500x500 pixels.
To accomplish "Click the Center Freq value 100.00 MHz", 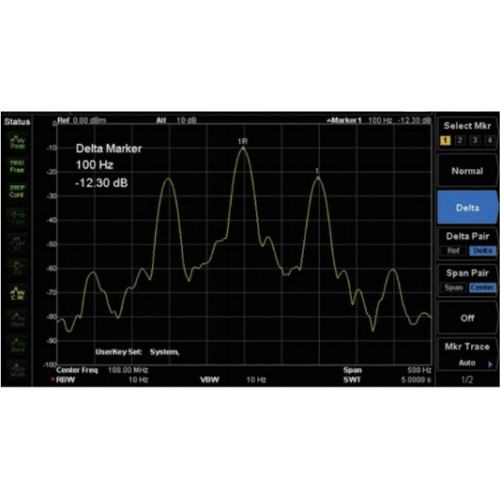I will coord(128,370).
